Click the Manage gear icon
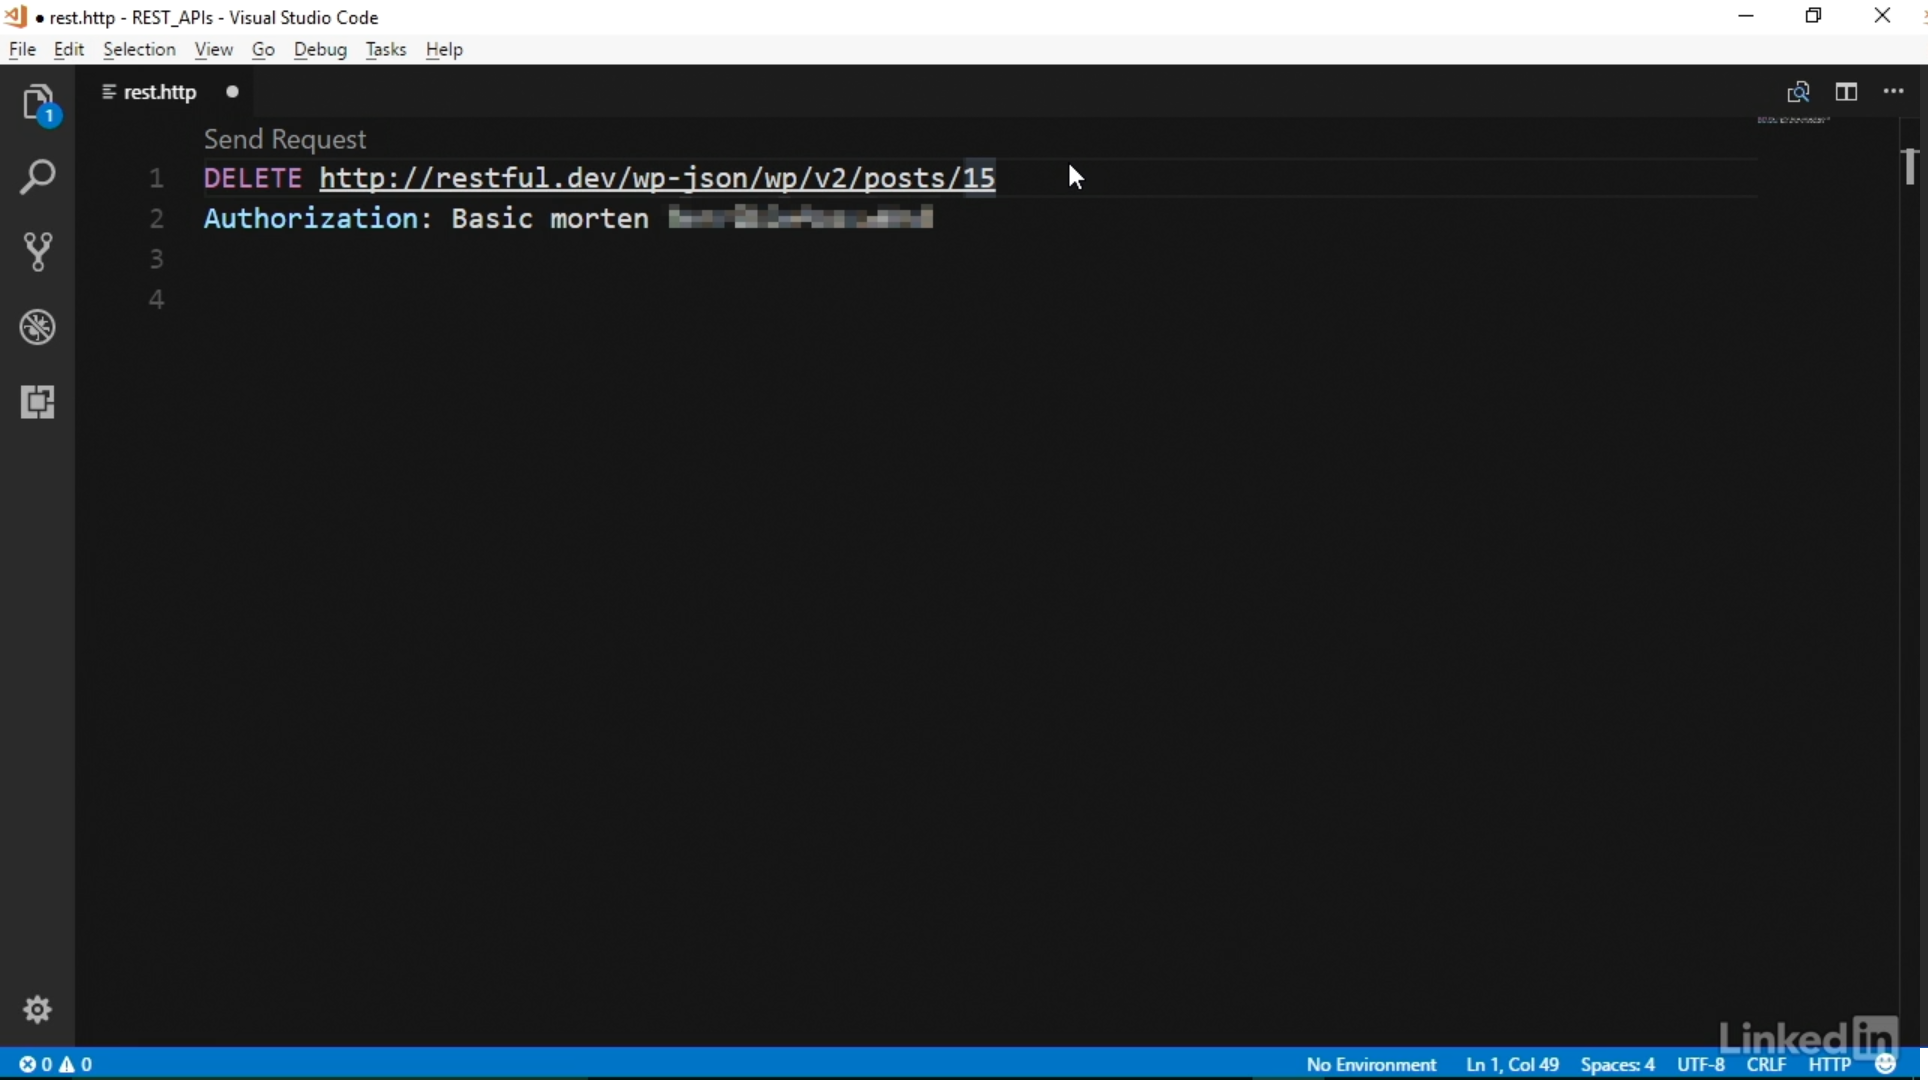Image resolution: width=1928 pixels, height=1080 pixels. click(38, 1010)
